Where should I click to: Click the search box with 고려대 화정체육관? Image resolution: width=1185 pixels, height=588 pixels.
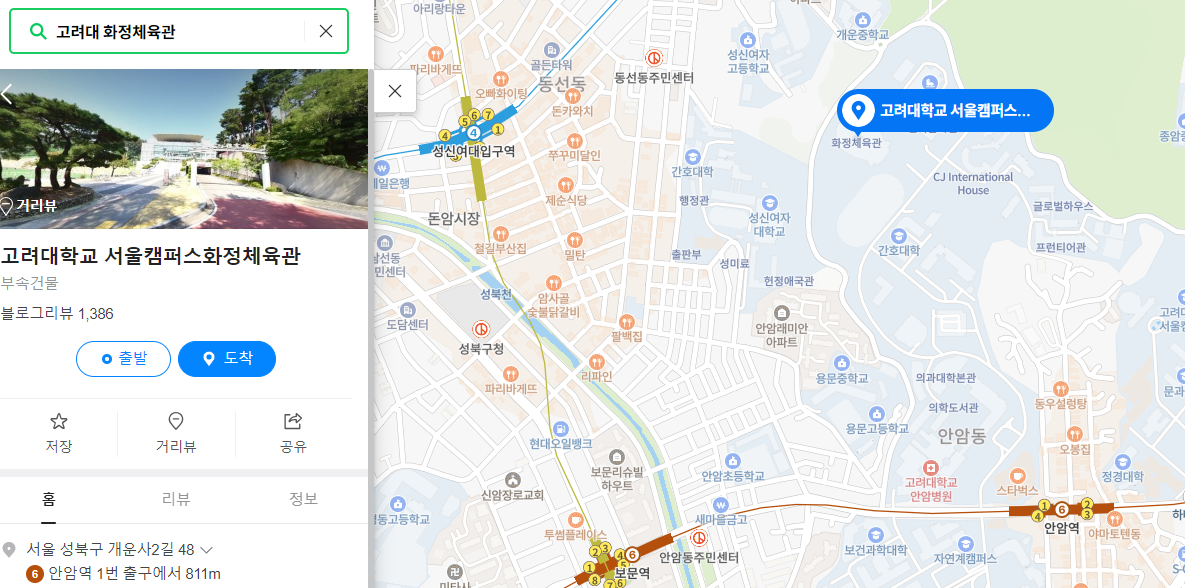(x=178, y=31)
